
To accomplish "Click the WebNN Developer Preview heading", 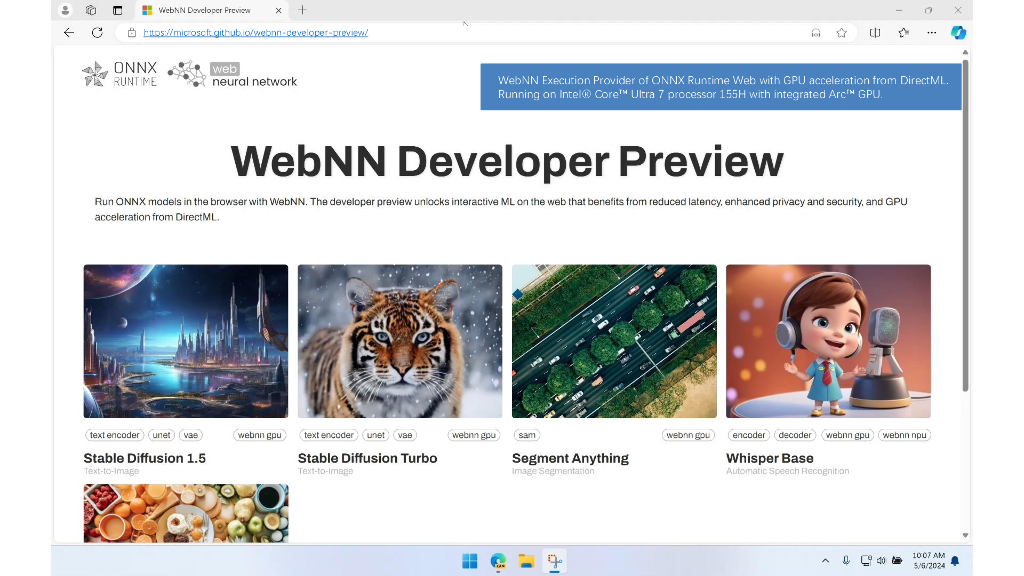I will pyautogui.click(x=507, y=161).
